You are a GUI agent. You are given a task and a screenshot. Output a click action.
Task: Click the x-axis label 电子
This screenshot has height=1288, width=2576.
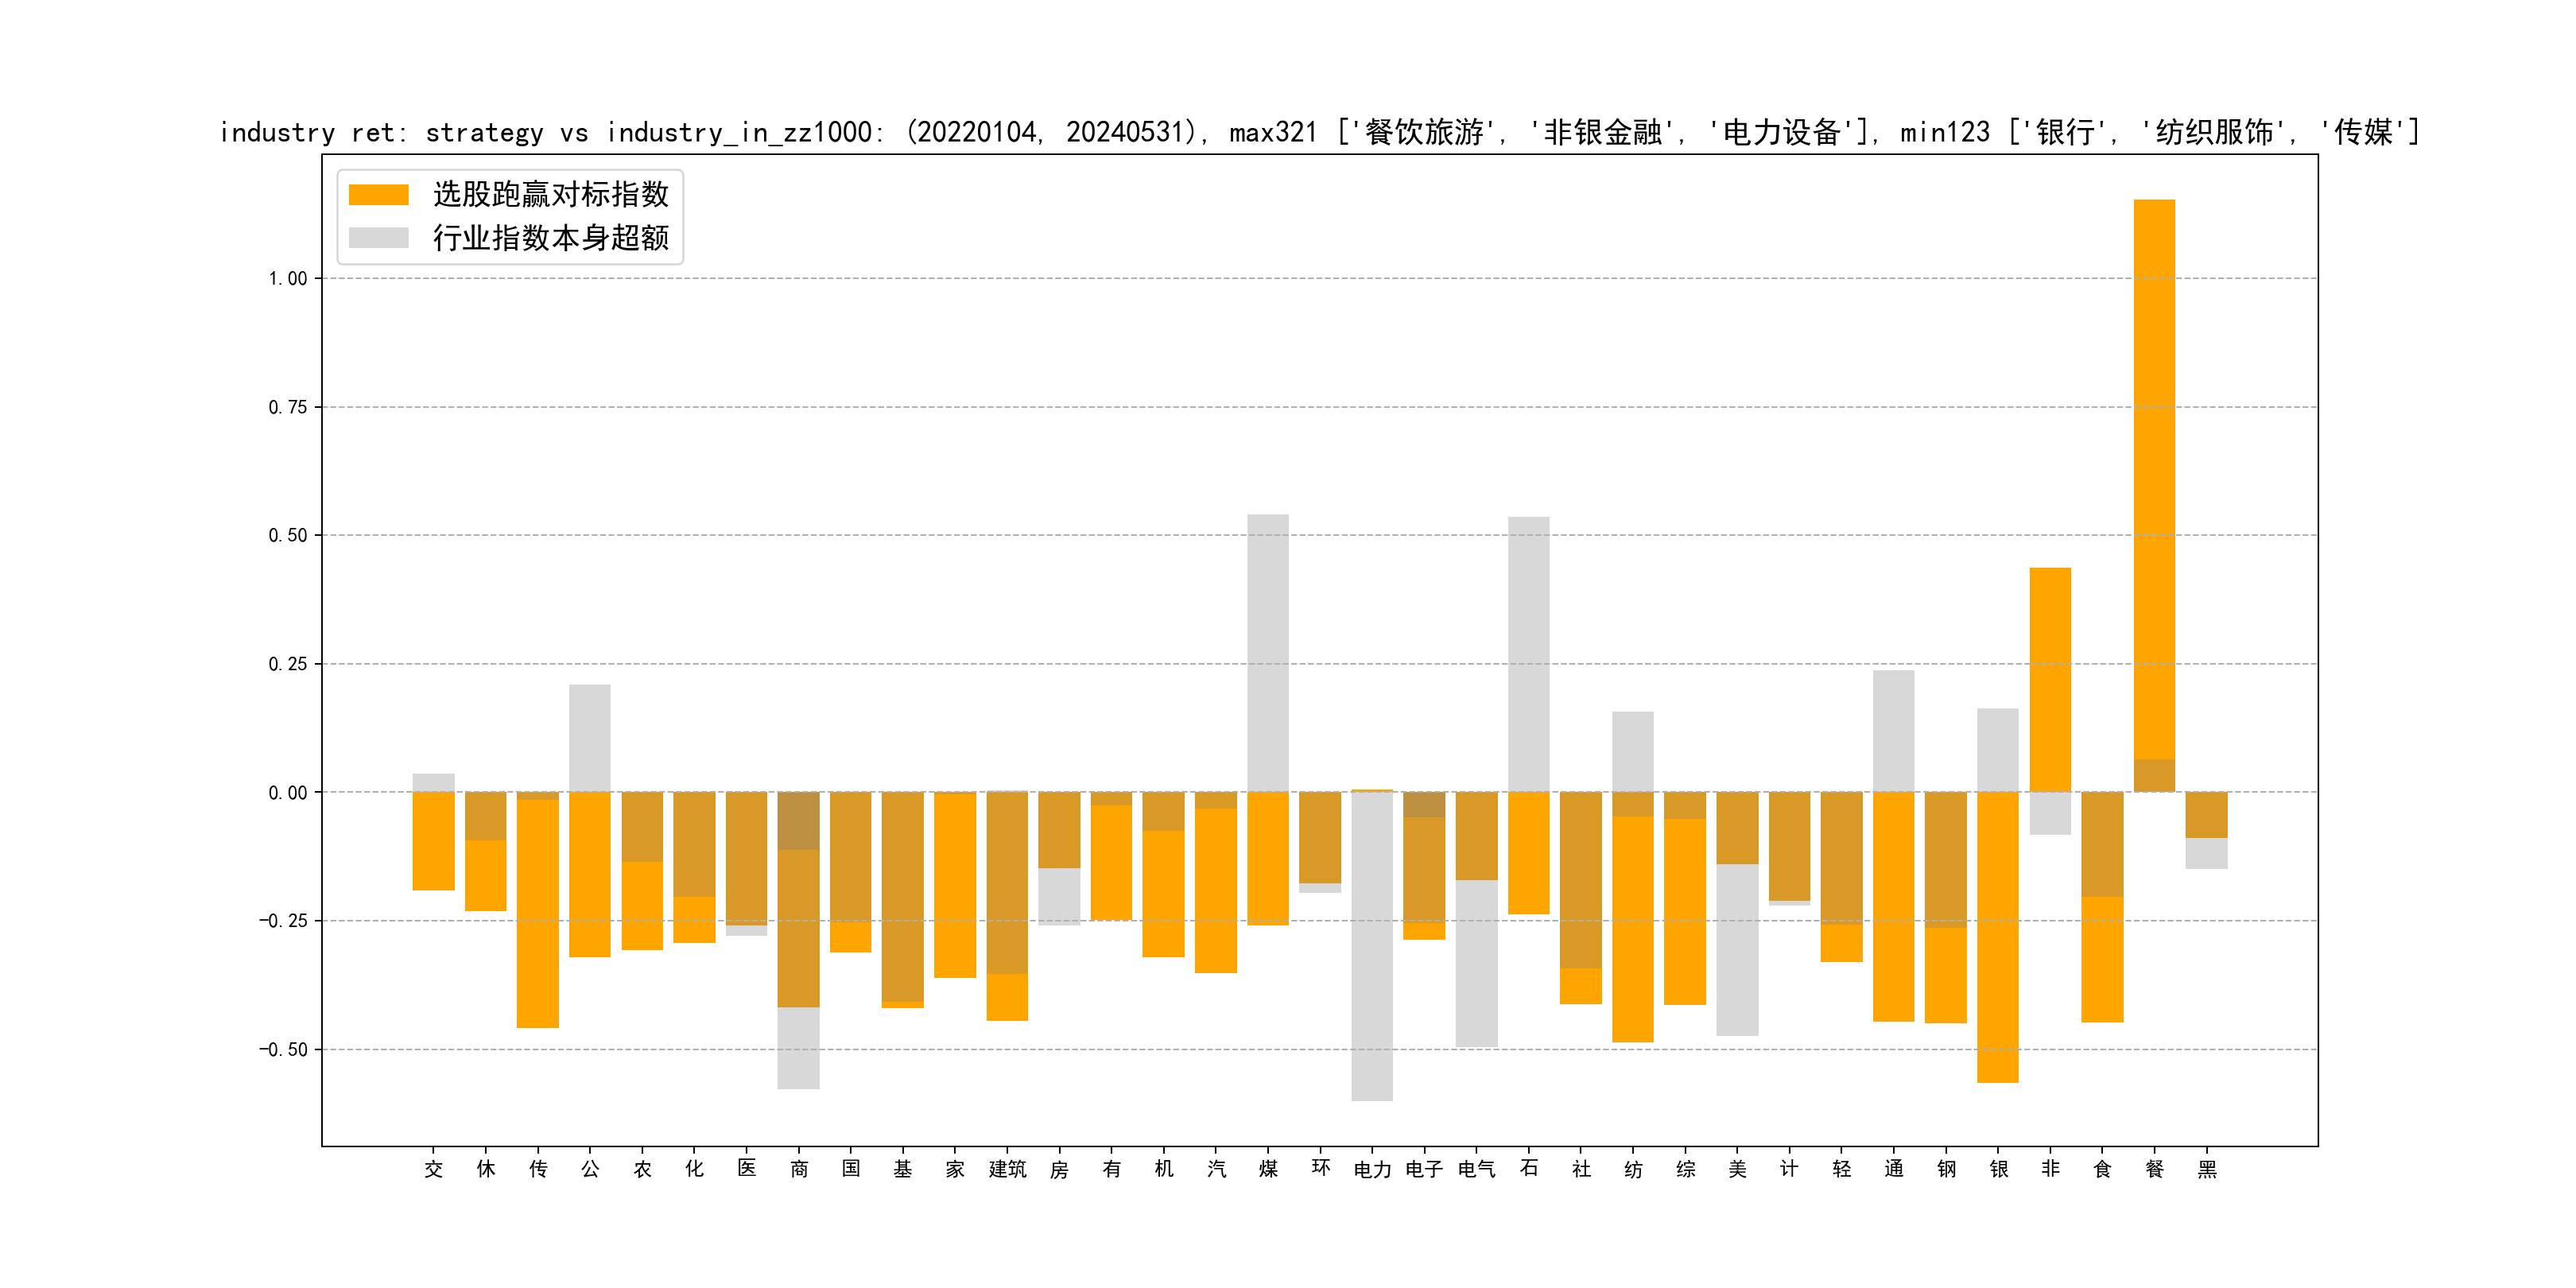tap(1424, 1169)
